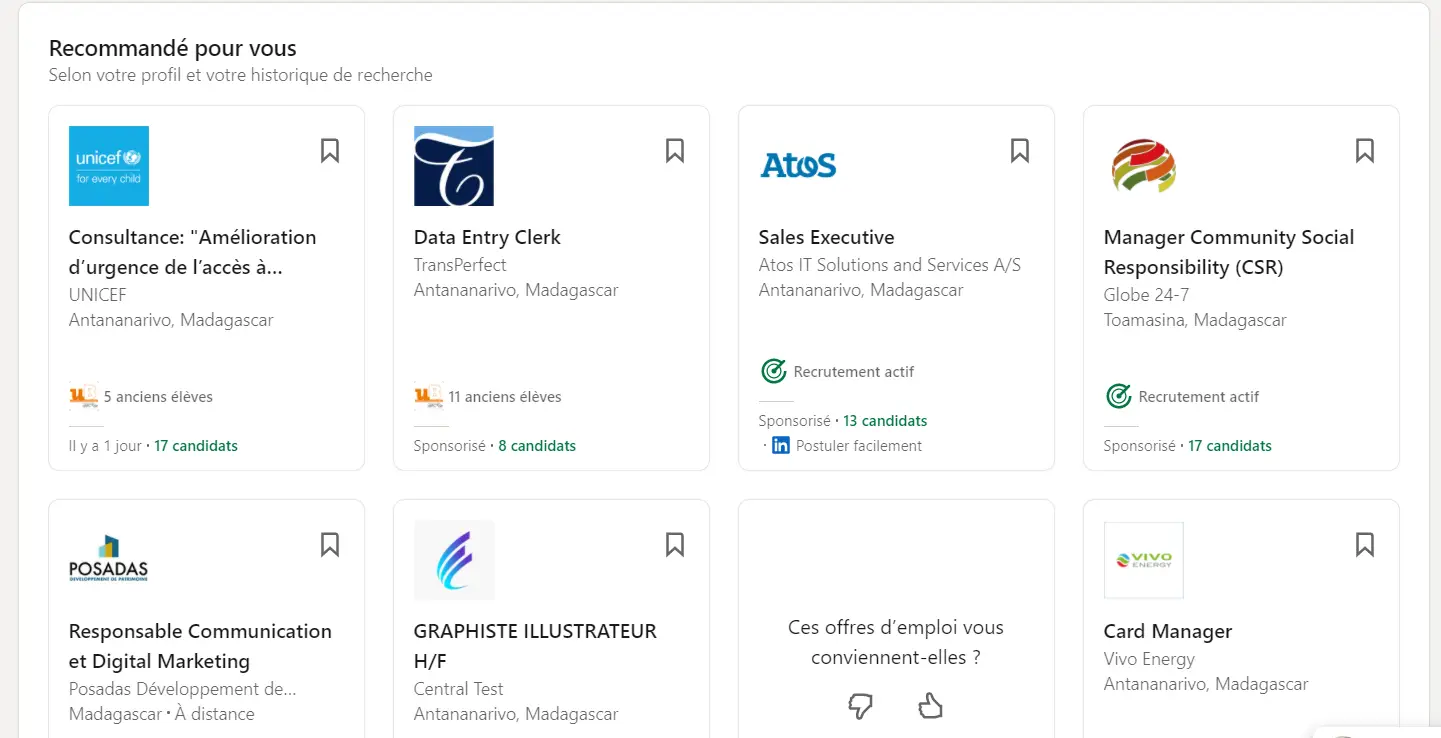Click the Recrutement actif icon on Globe 24-7 card
This screenshot has width=1441, height=738.
tap(1118, 397)
